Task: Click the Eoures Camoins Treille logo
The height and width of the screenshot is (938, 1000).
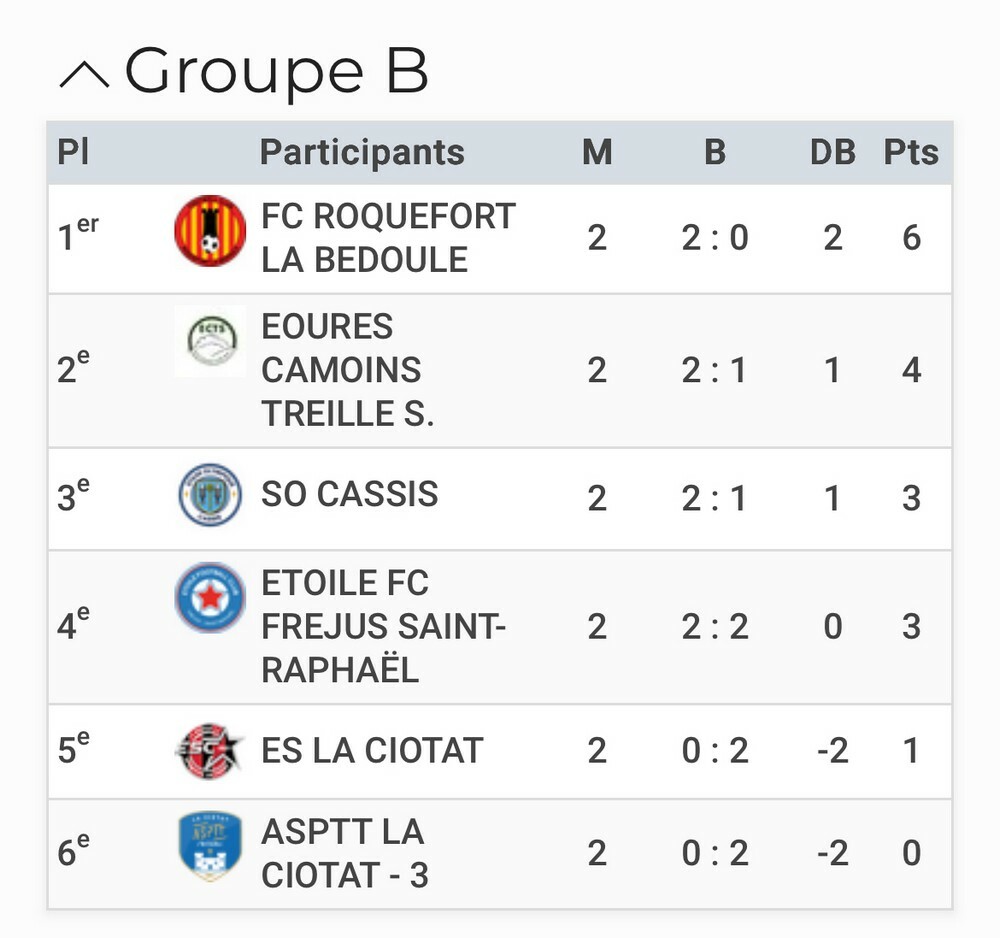Action: tap(210, 341)
